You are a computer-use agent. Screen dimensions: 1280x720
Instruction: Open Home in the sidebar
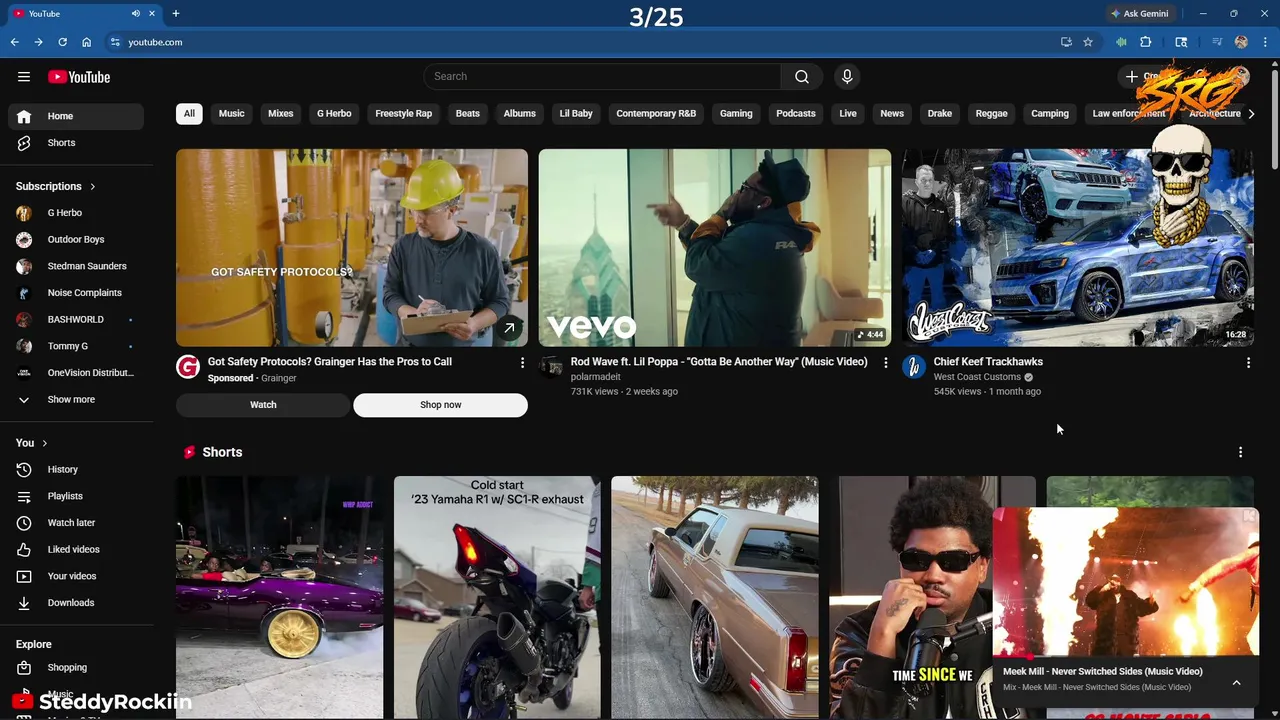(76, 116)
